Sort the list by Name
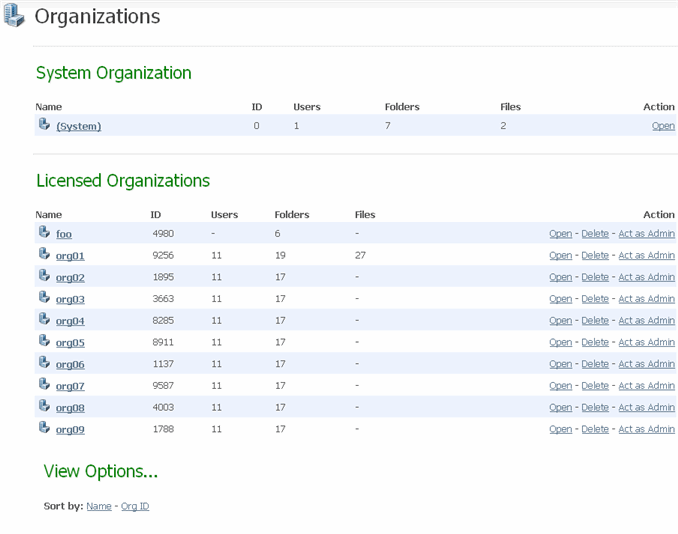 99,506
